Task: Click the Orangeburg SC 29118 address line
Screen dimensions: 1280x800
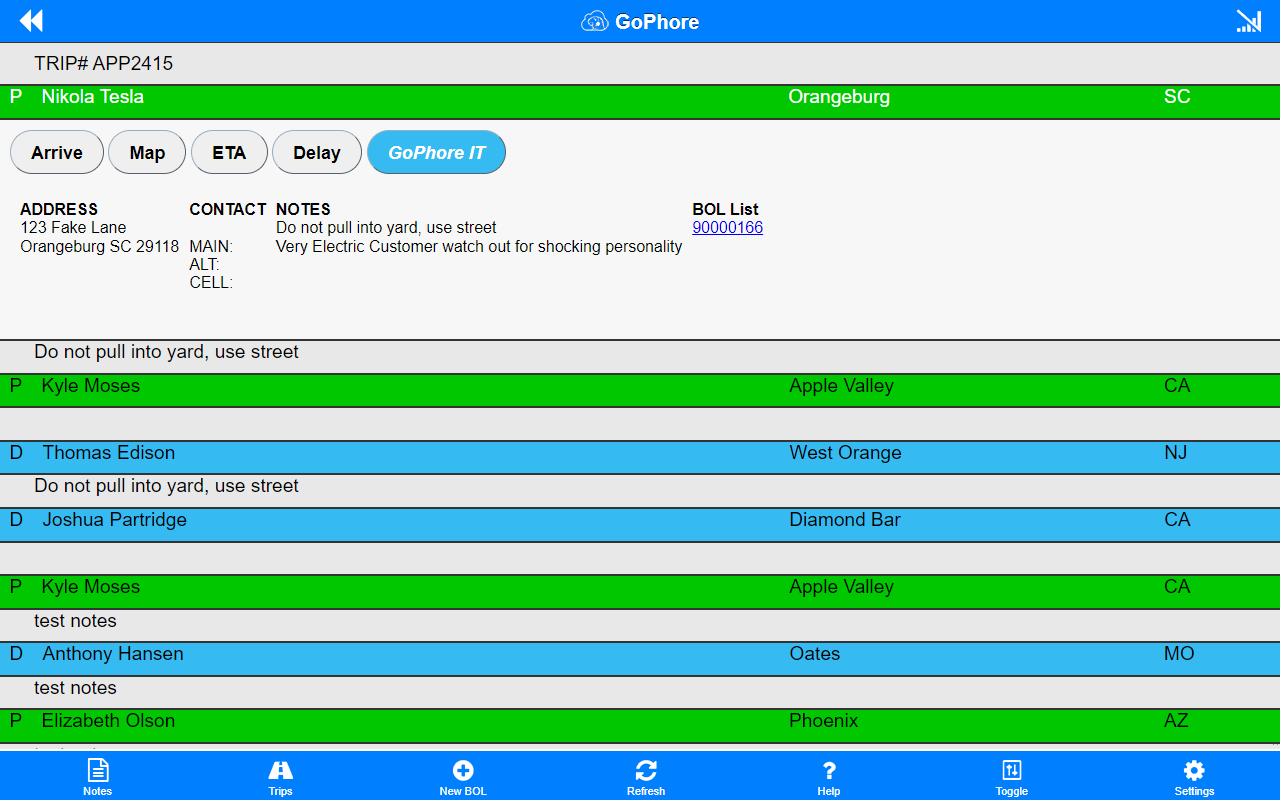Action: pyautogui.click(x=100, y=247)
